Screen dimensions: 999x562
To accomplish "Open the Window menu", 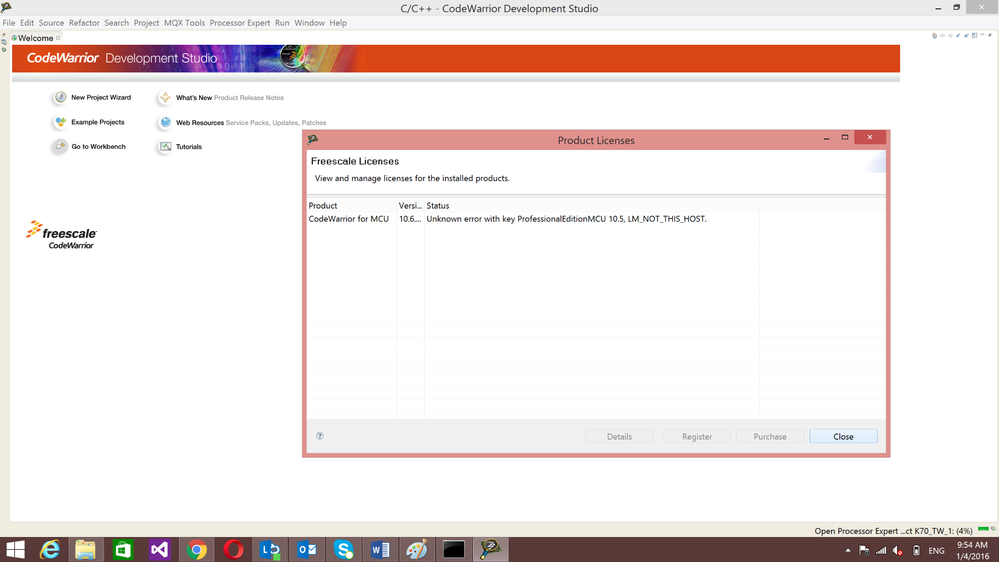I will click(309, 23).
